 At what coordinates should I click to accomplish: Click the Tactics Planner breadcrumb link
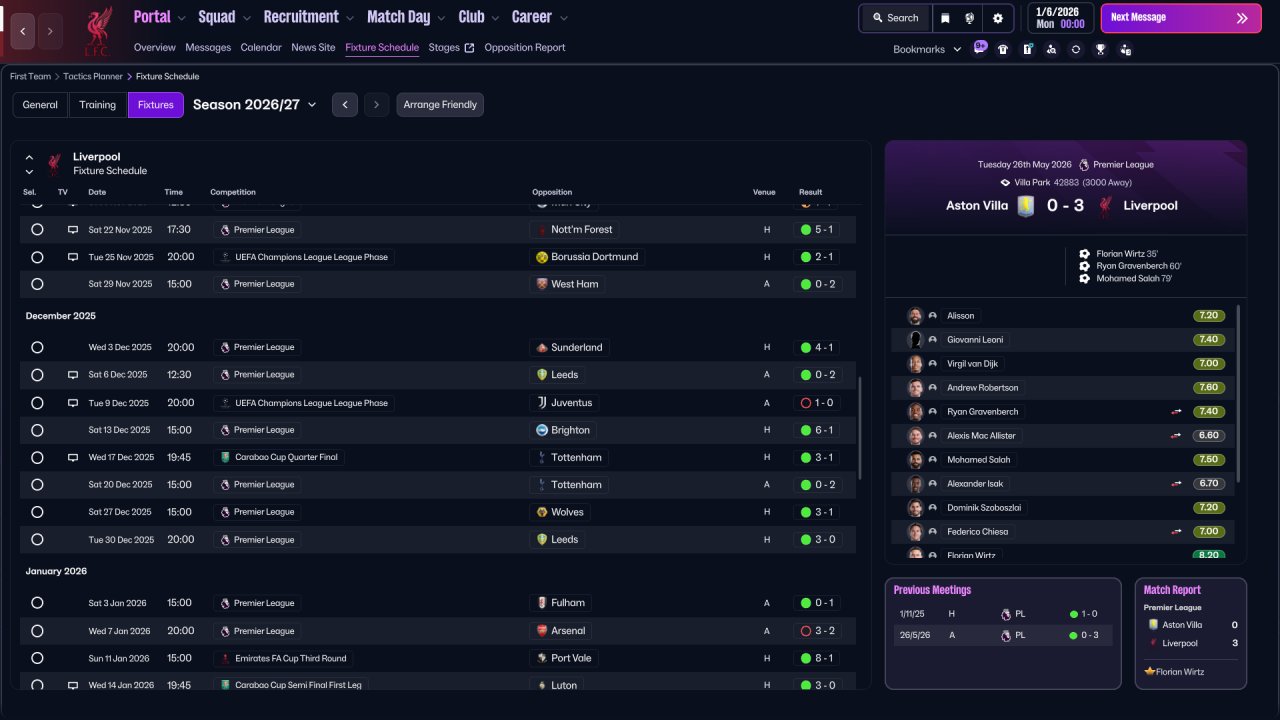coord(93,76)
